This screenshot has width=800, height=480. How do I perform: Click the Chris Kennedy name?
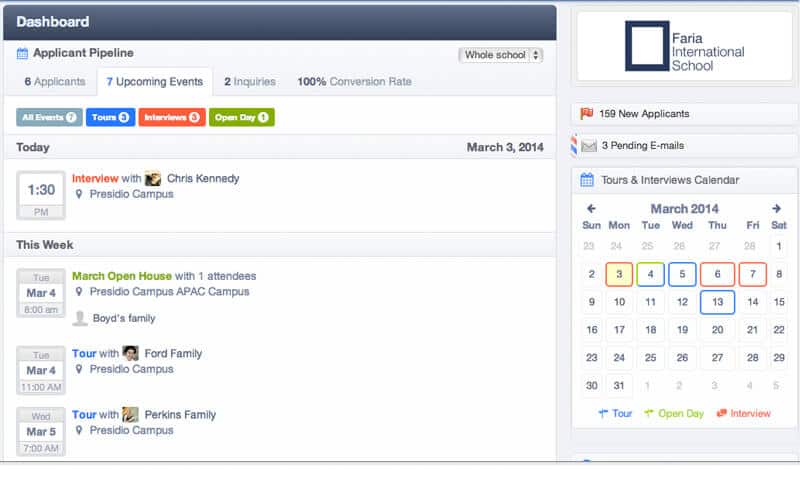[203, 179]
